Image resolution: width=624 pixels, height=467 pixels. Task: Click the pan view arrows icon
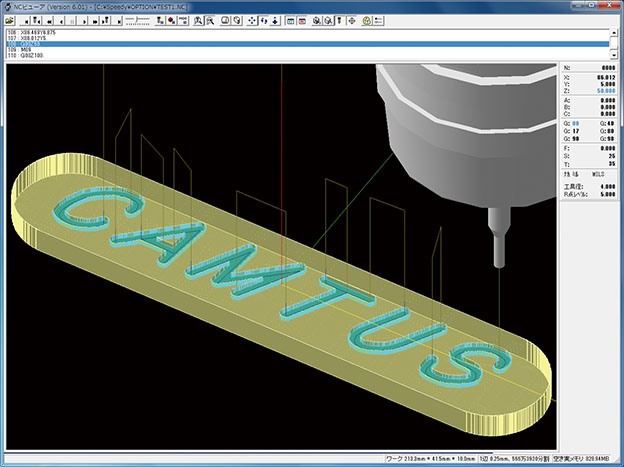pyautogui.click(x=252, y=20)
